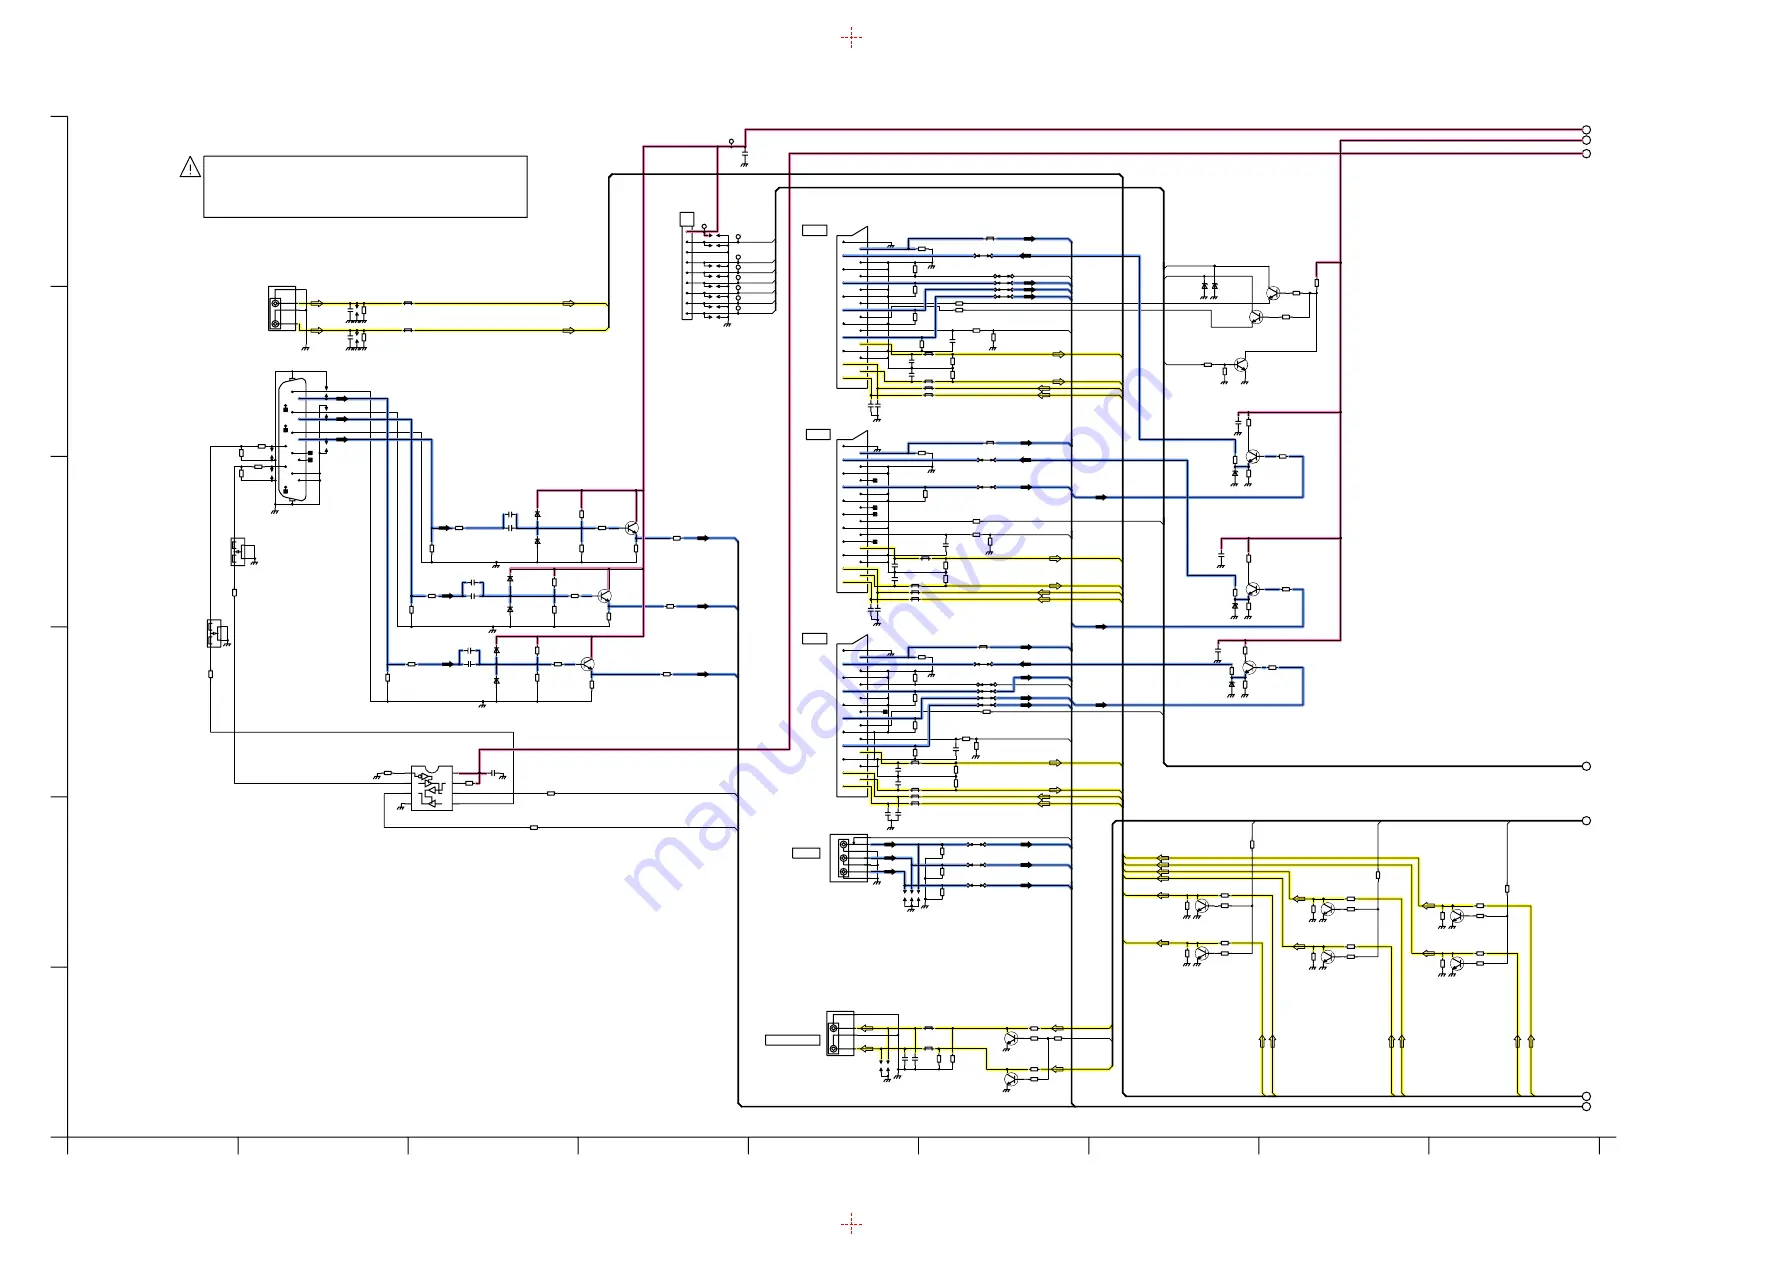Viewport: 1787px width, 1263px height.
Task: Click the long empty label box near bottom jack
Action: (x=793, y=1040)
